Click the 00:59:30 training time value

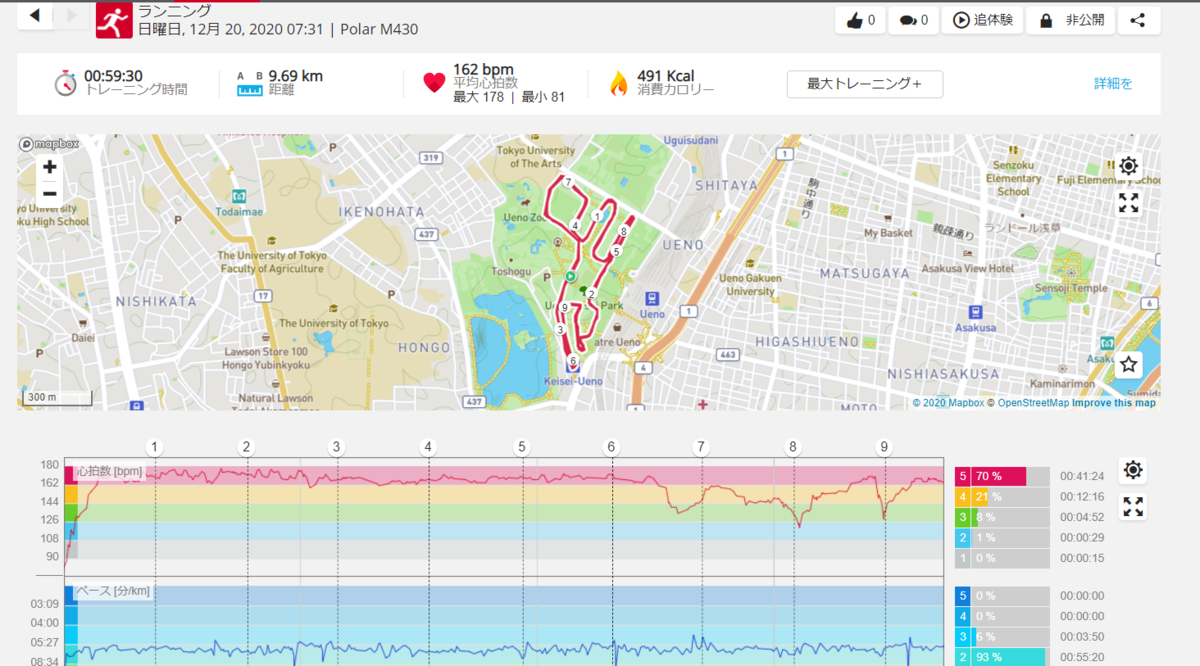tap(116, 76)
